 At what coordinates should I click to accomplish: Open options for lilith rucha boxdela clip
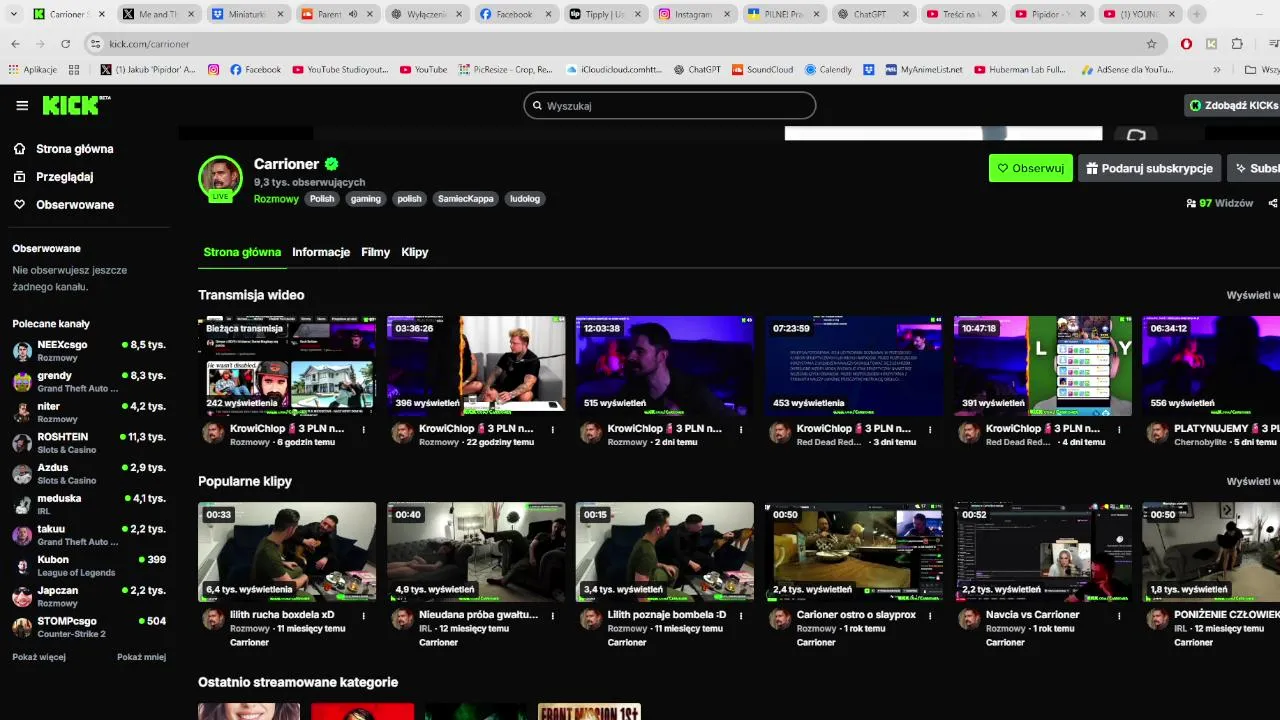tap(364, 616)
